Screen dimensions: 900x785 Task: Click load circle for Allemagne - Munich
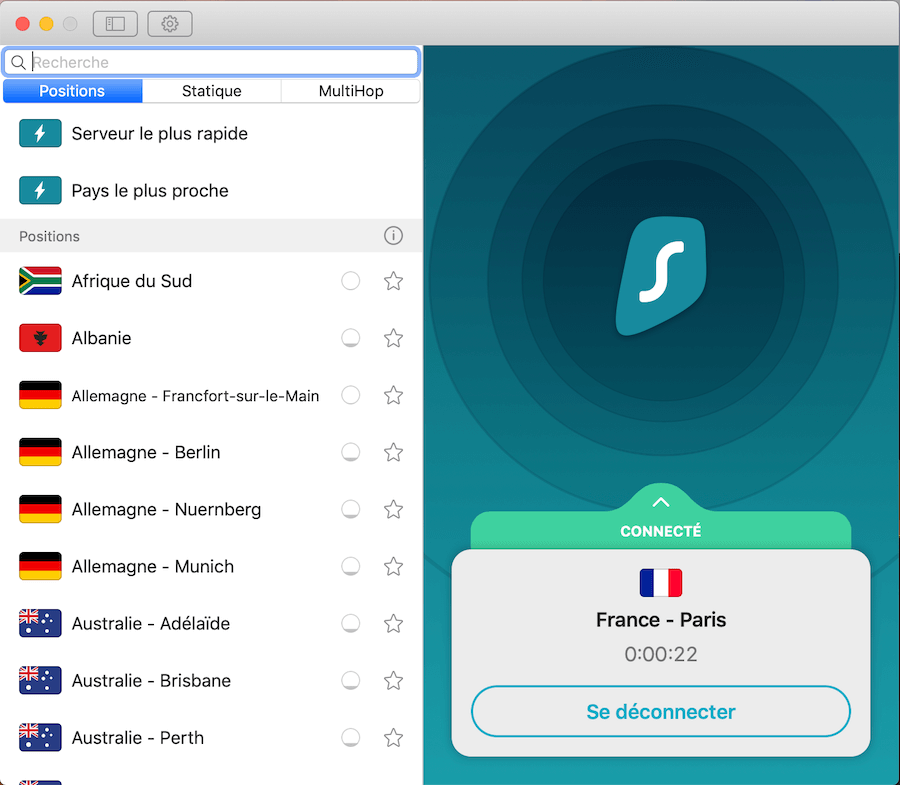(351, 566)
